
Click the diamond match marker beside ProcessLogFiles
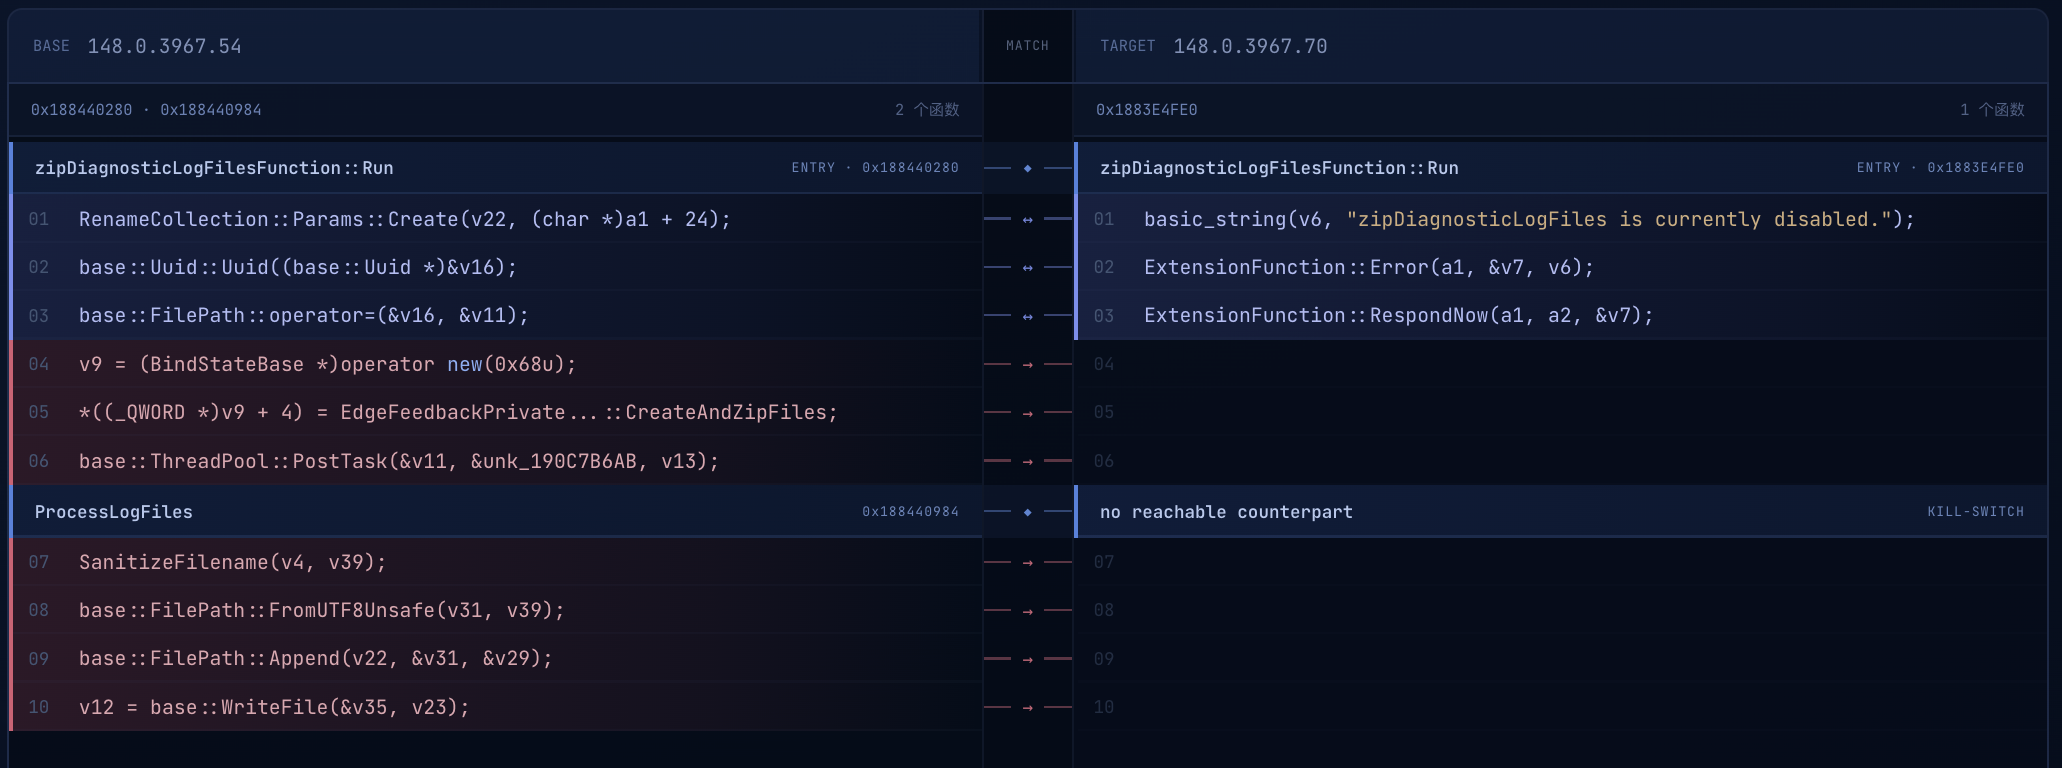pyautogui.click(x=1027, y=512)
